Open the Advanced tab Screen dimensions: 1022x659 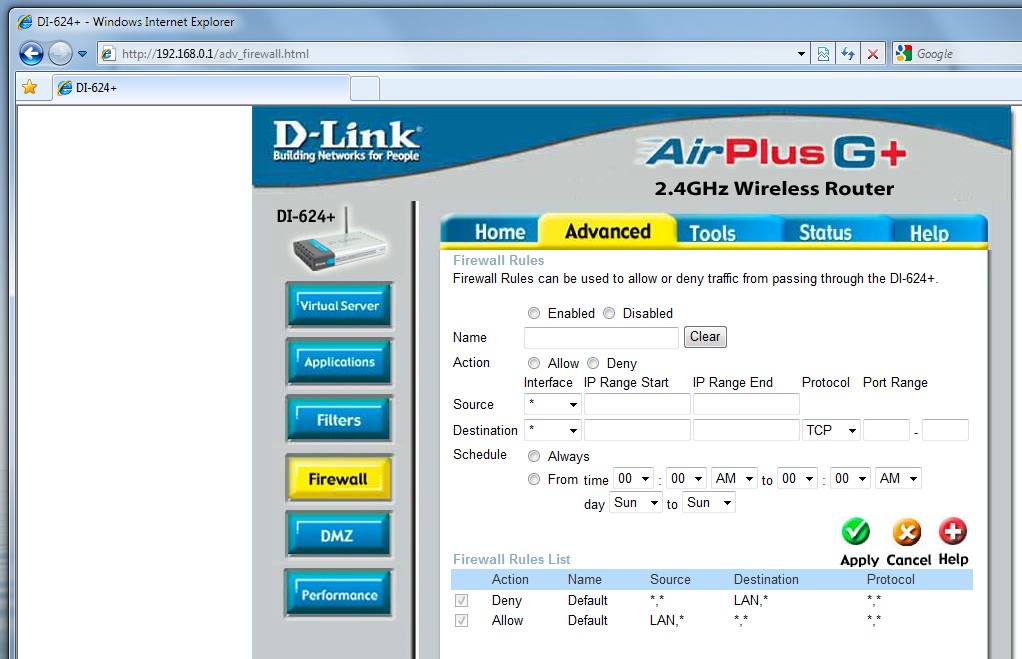point(607,231)
